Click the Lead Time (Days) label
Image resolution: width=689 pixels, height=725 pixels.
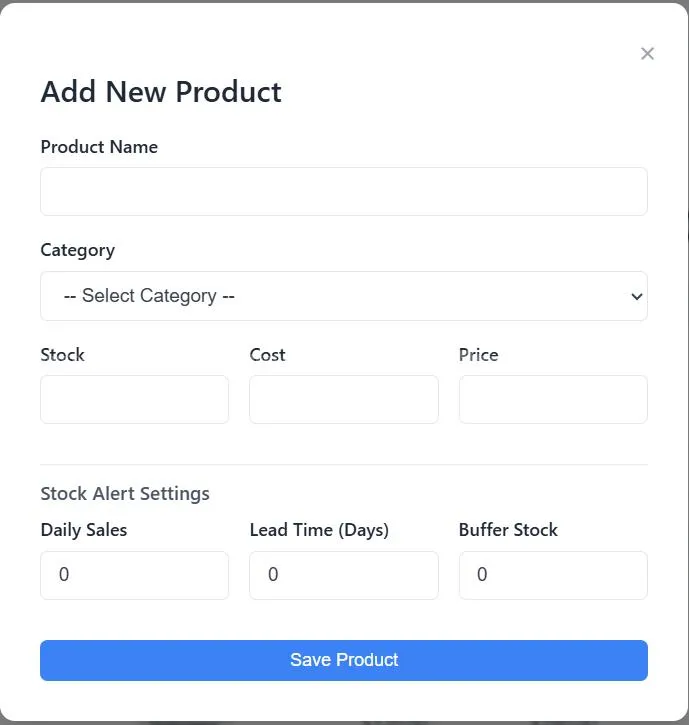pos(319,530)
